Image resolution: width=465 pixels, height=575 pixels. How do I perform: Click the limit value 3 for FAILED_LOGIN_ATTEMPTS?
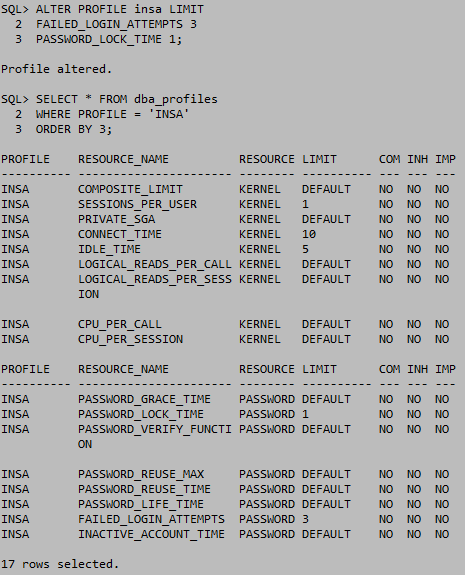click(x=305, y=519)
